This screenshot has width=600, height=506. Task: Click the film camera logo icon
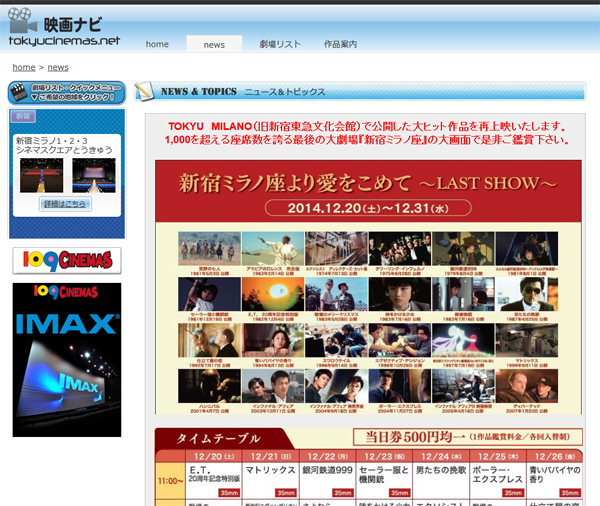[22, 20]
